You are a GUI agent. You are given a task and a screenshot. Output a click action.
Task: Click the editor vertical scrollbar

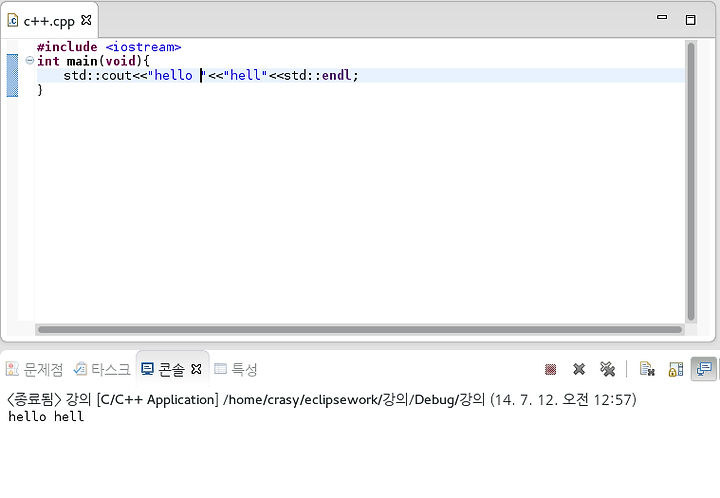pos(691,181)
